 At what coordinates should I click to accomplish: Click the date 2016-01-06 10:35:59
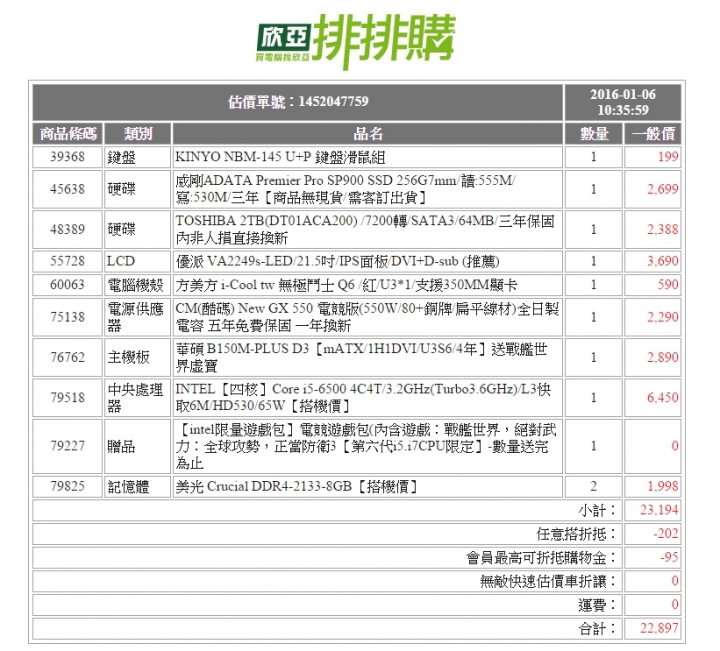tap(623, 102)
